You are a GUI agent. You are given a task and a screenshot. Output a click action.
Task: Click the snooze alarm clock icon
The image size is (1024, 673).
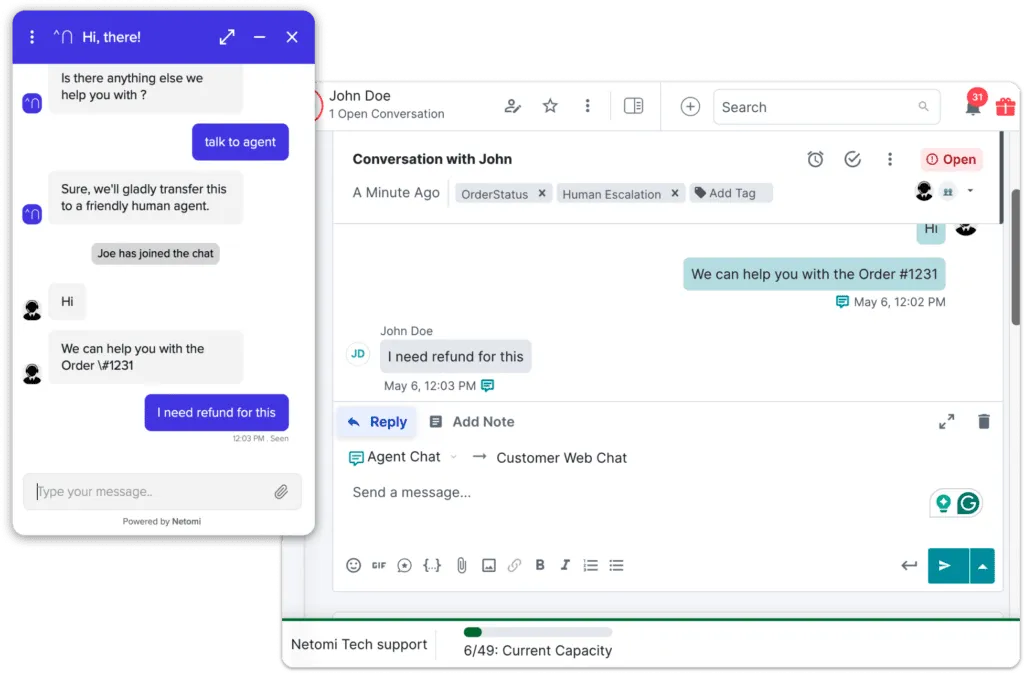pos(815,159)
